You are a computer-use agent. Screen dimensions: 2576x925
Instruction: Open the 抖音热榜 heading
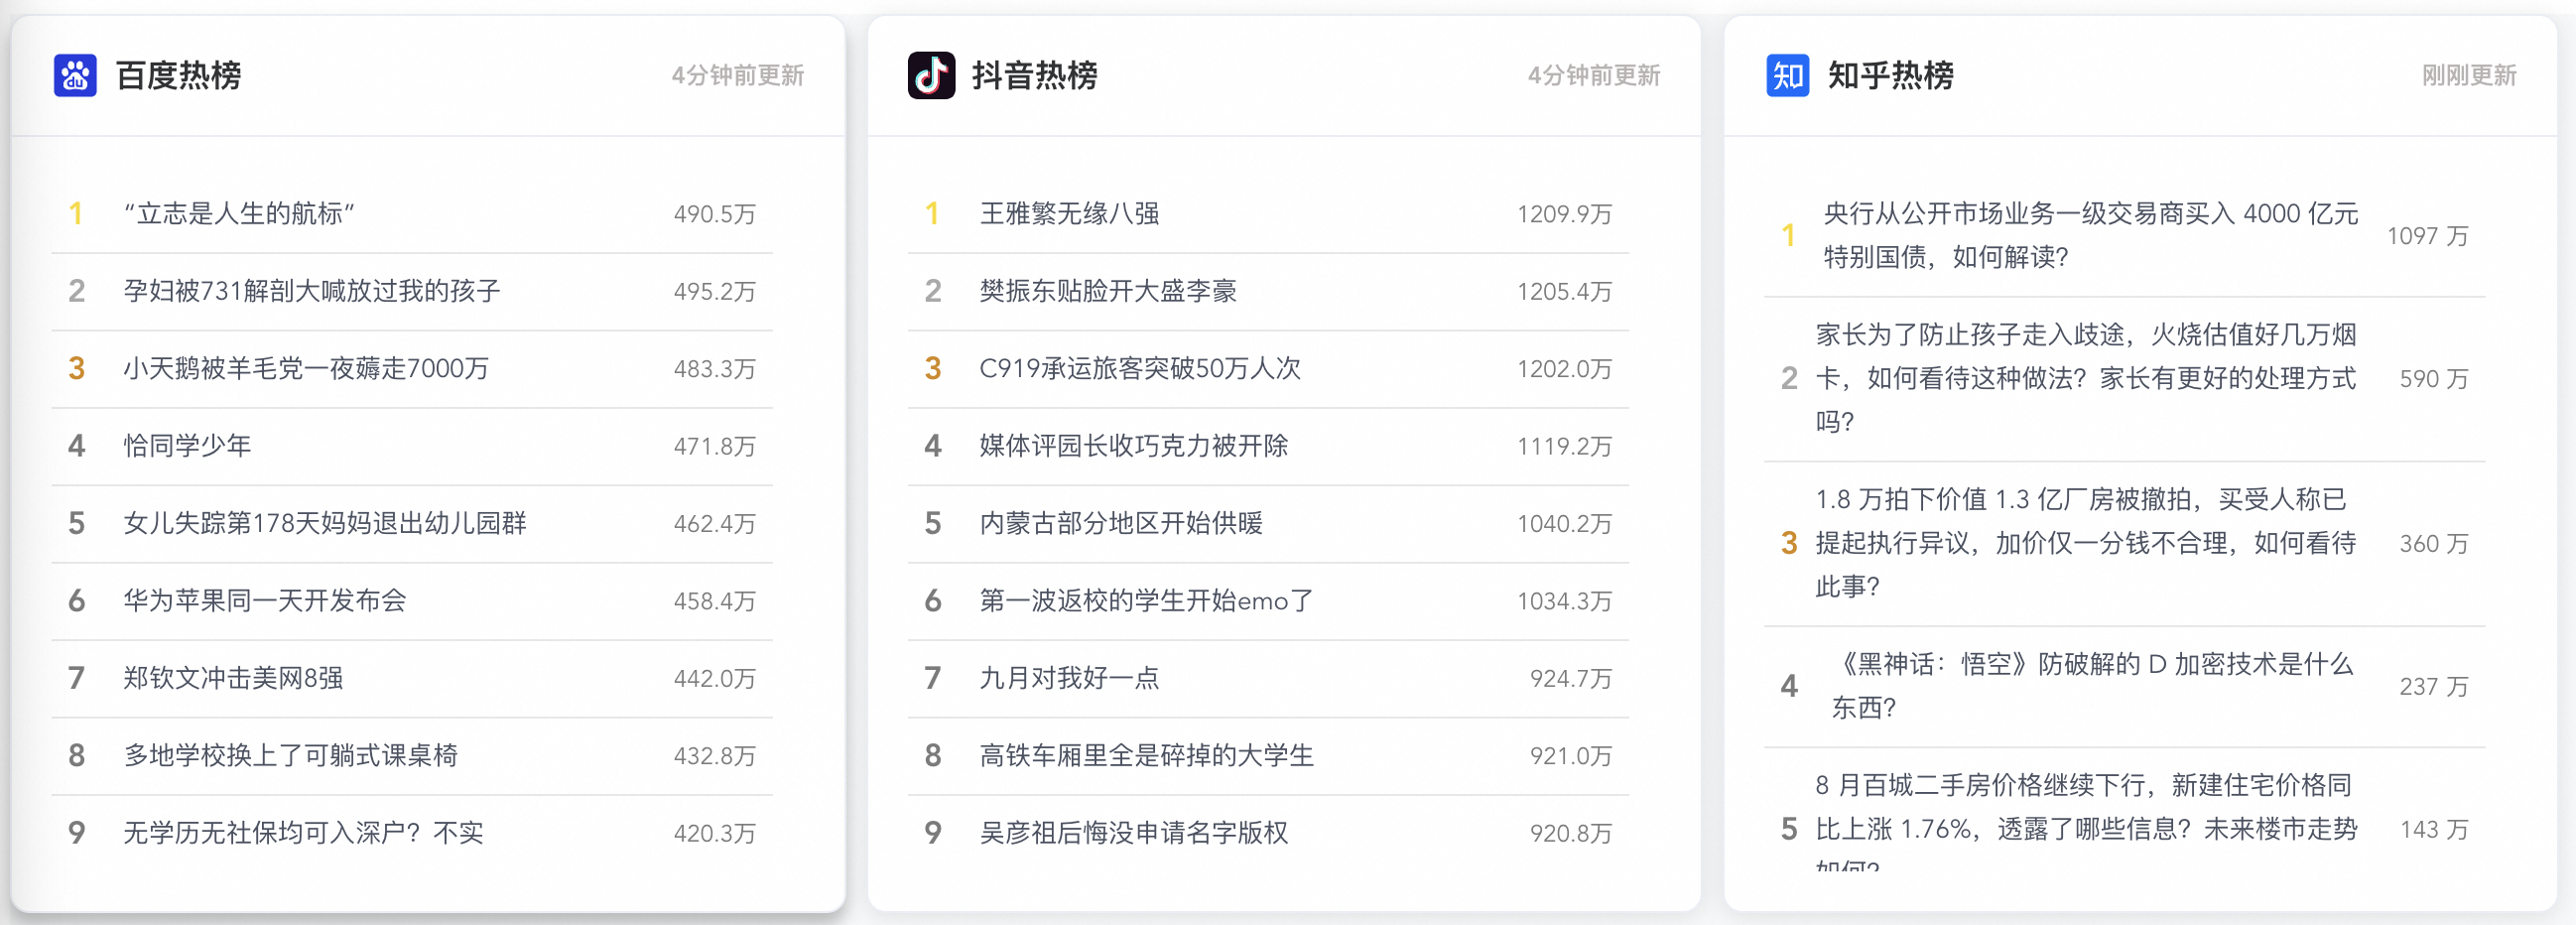coord(1034,75)
